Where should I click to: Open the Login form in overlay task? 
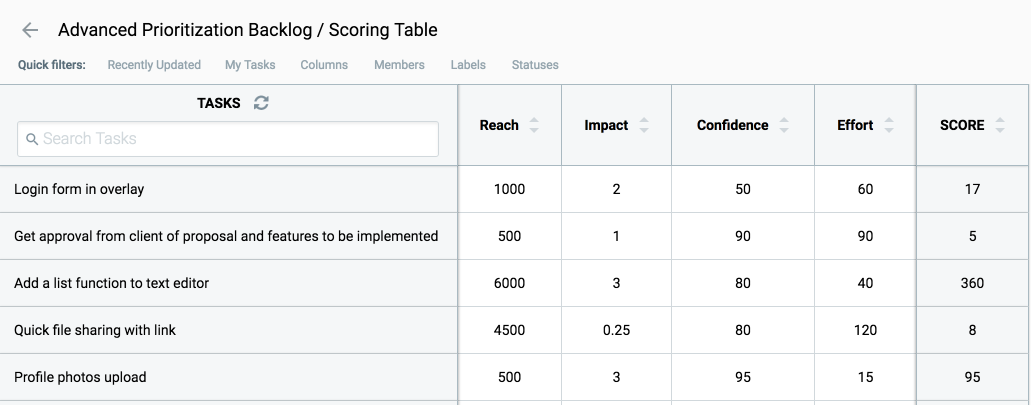(80, 189)
